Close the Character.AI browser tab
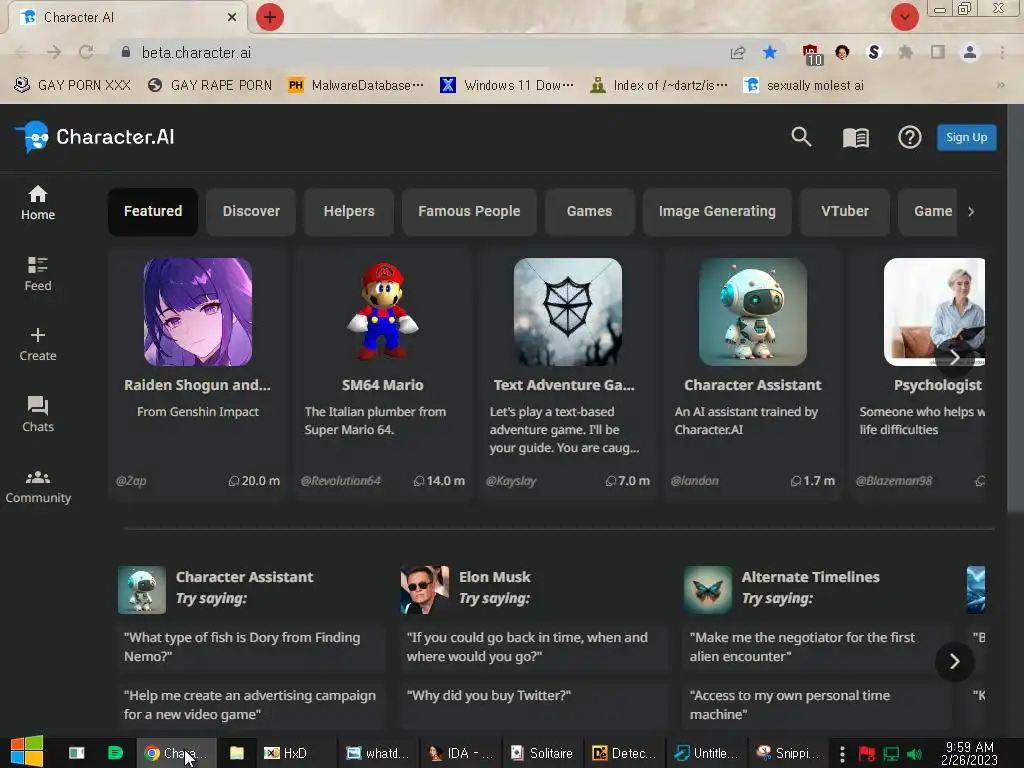 coord(232,18)
